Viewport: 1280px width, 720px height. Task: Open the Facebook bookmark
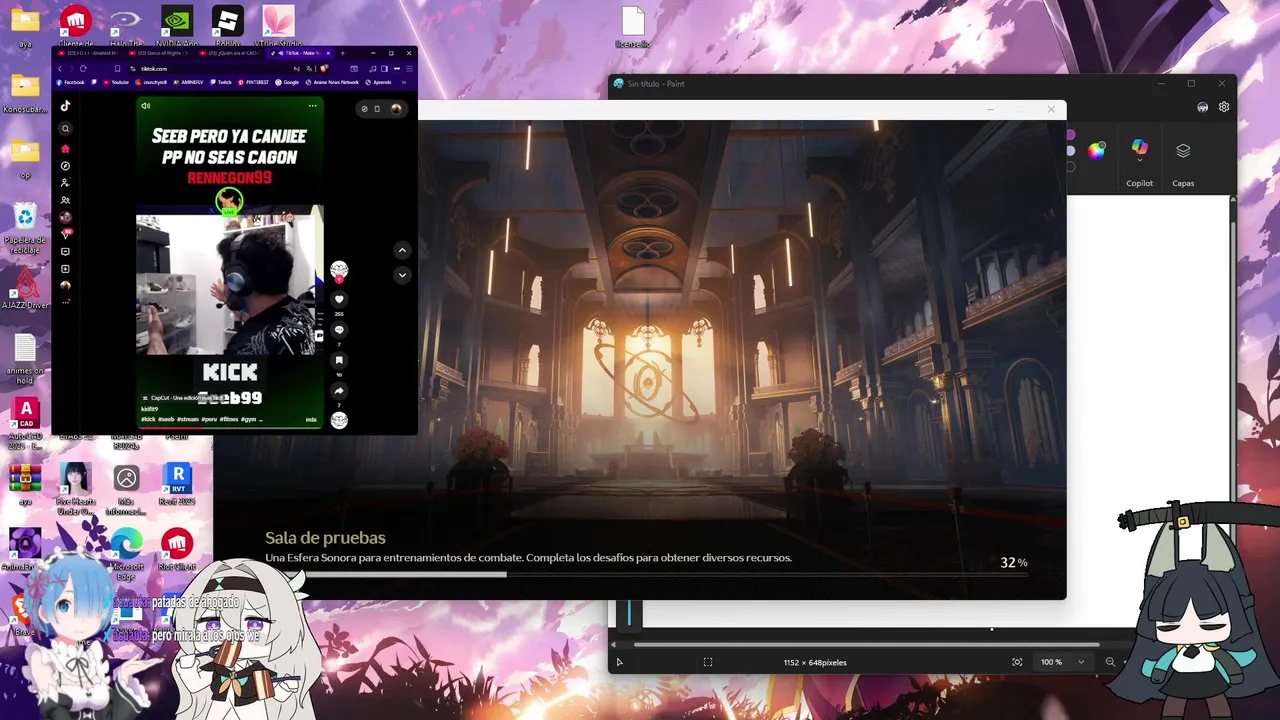coord(70,82)
